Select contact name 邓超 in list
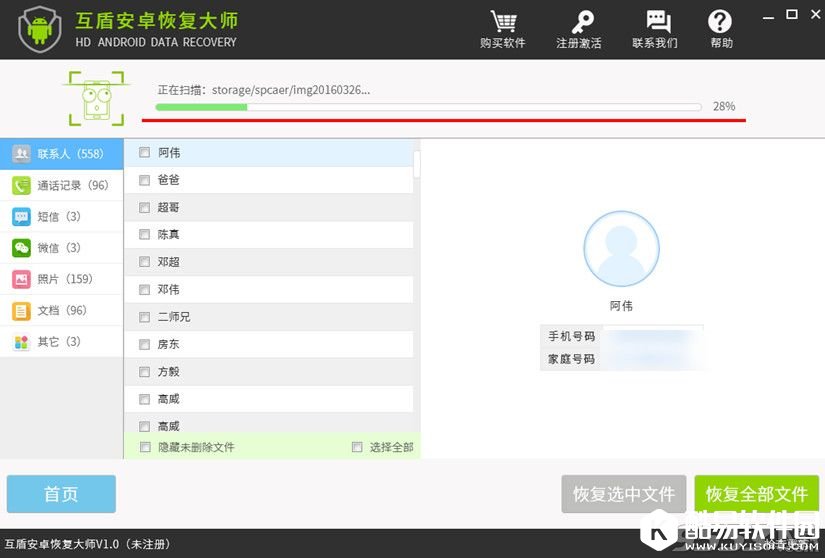Viewport: 825px width, 558px height. tap(168, 262)
